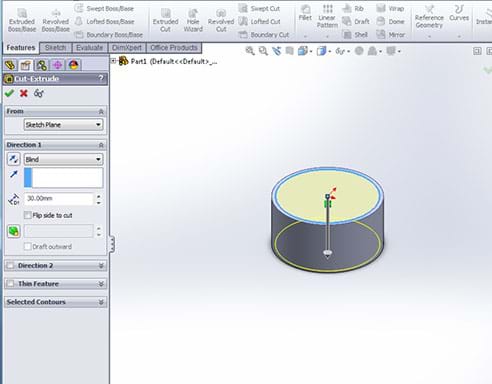Click the extrude depth handle arrow
The height and width of the screenshot is (384, 492).
pyautogui.click(x=328, y=254)
